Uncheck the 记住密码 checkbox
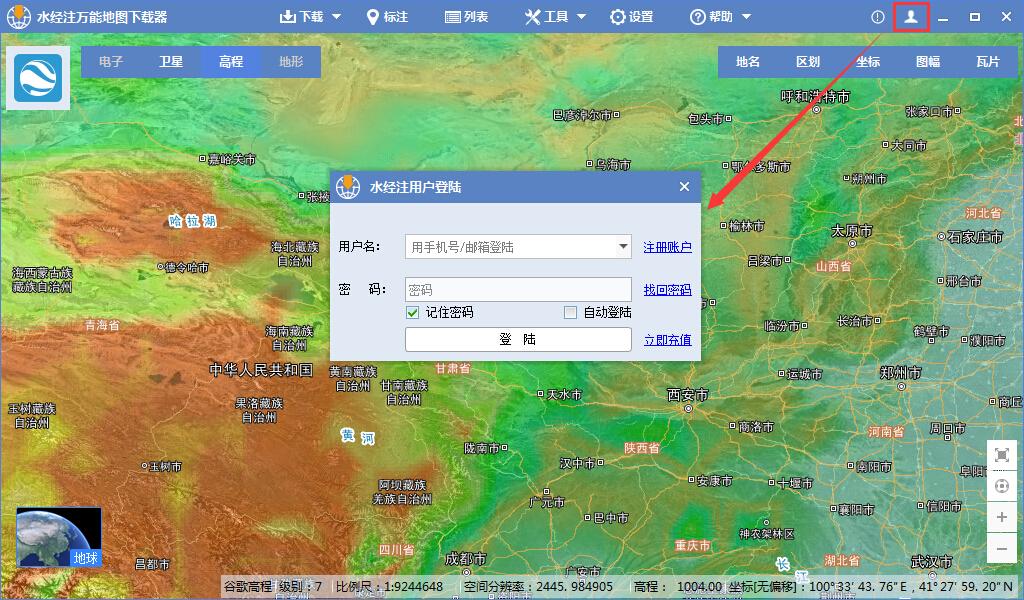Screen dimensions: 1024x600 coord(413,313)
